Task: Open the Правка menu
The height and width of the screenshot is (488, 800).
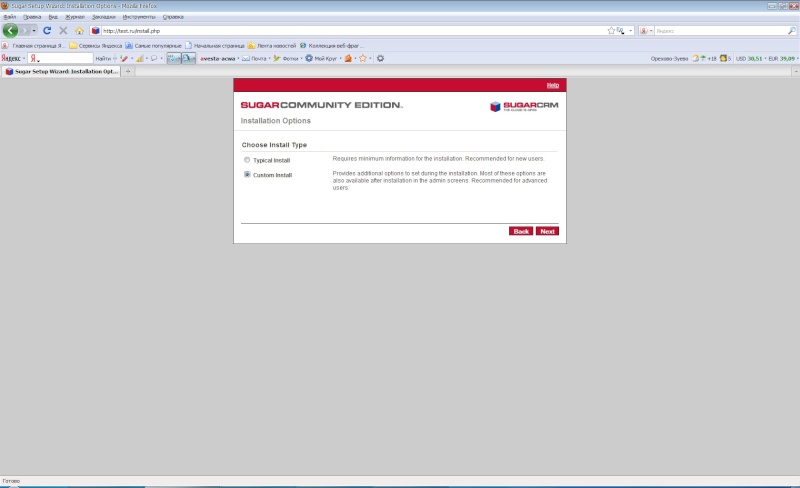Action: 32,17
